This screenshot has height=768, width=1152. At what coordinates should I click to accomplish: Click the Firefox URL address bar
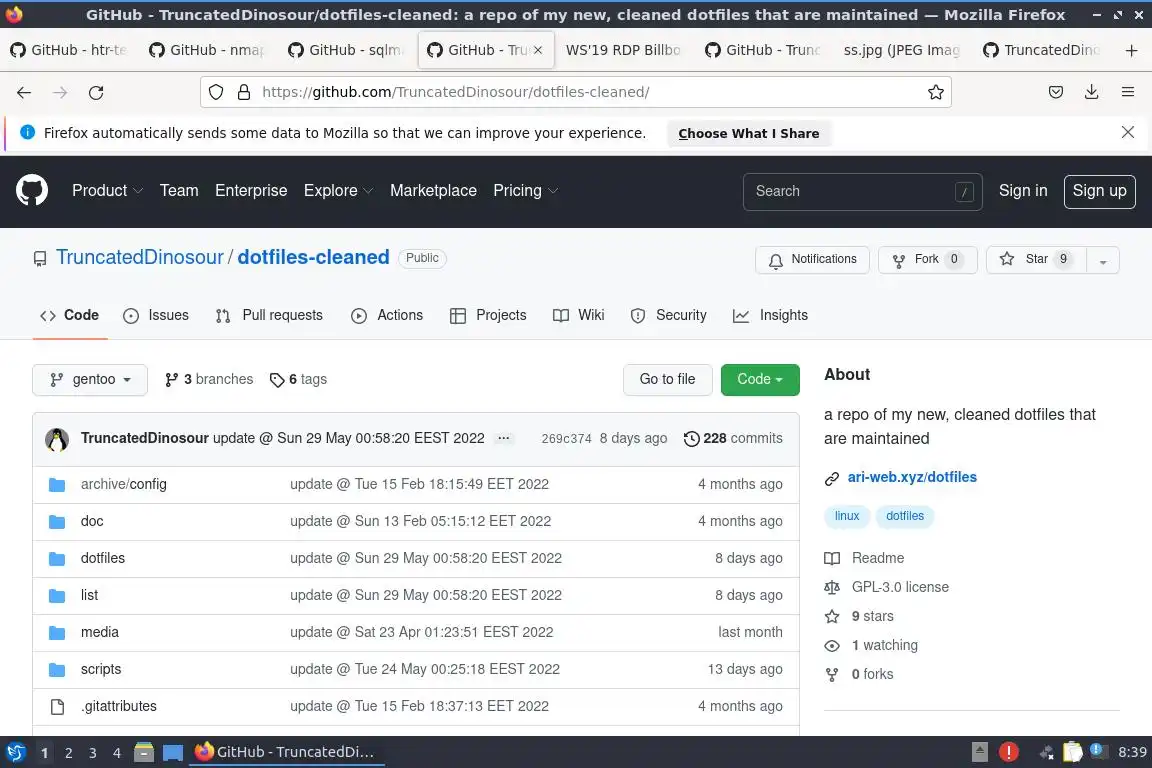pos(576,92)
